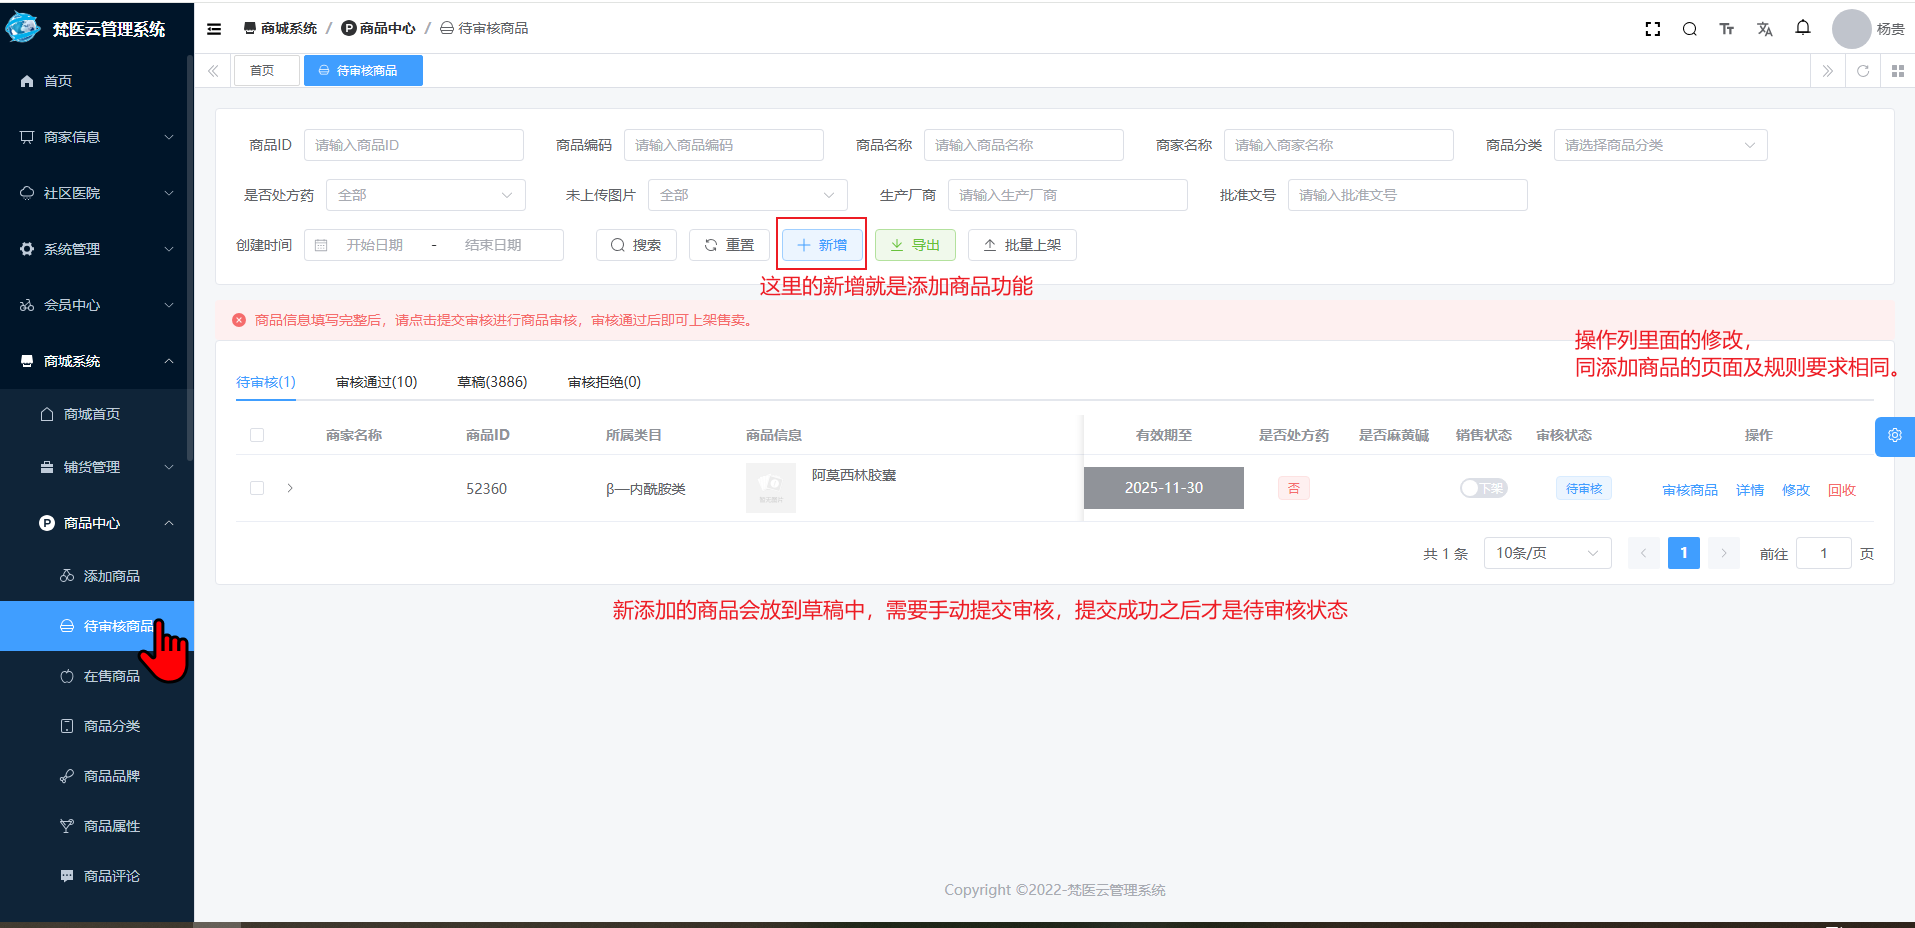Click the refresh icon near tab bar
Image resolution: width=1915 pixels, height=928 pixels.
coord(1862,70)
